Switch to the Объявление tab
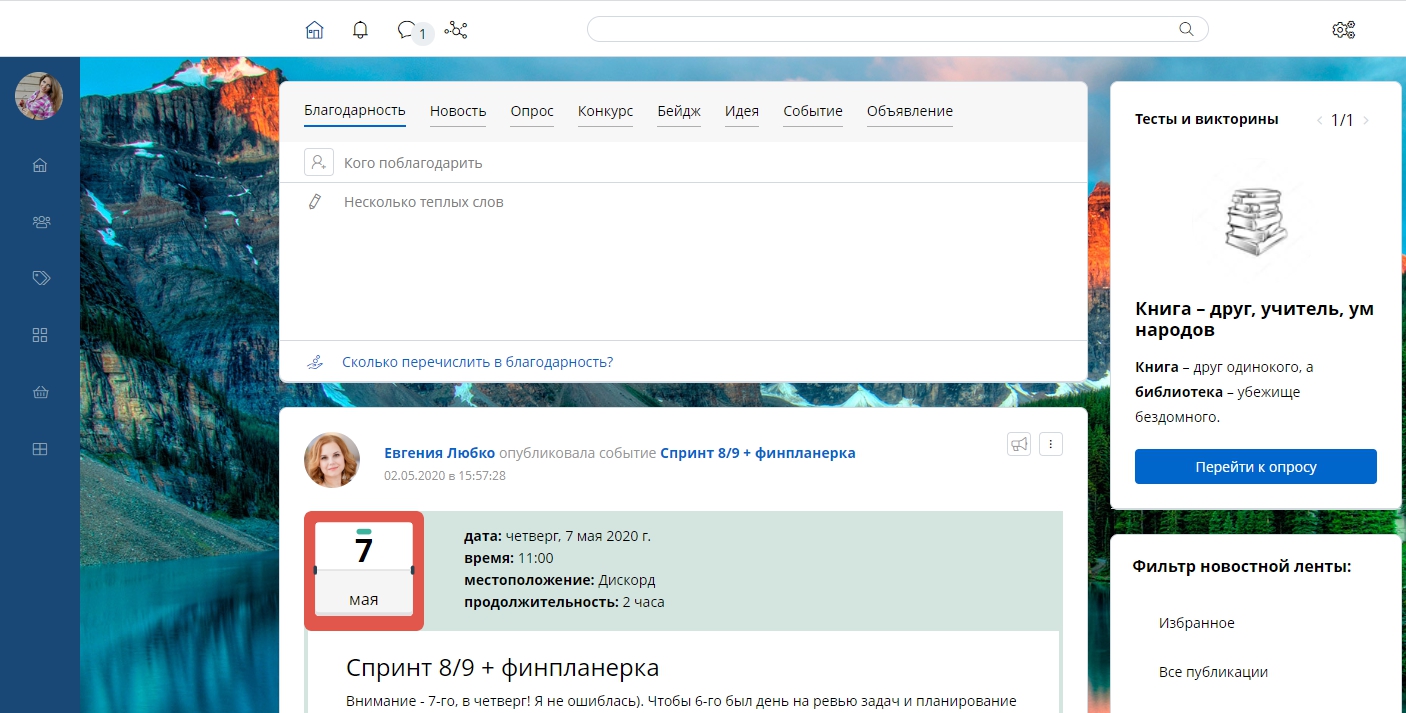1406x713 pixels. point(910,111)
